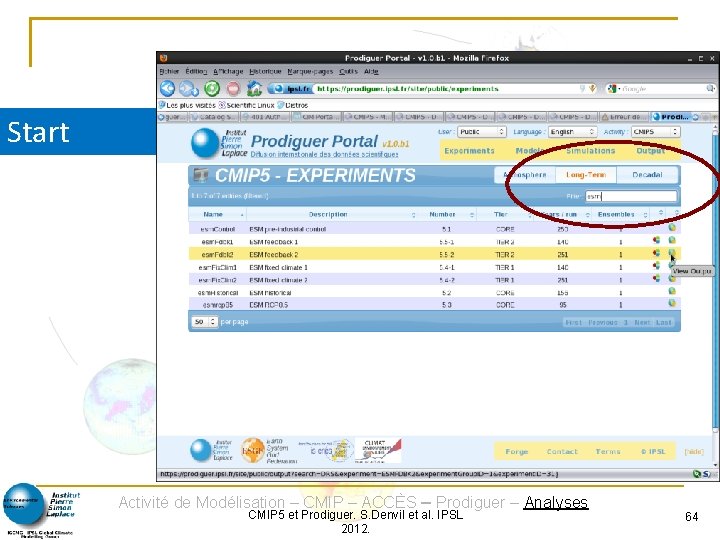Click the browser page vertical scrollbar
720x540 pixels.
pos(714,279)
